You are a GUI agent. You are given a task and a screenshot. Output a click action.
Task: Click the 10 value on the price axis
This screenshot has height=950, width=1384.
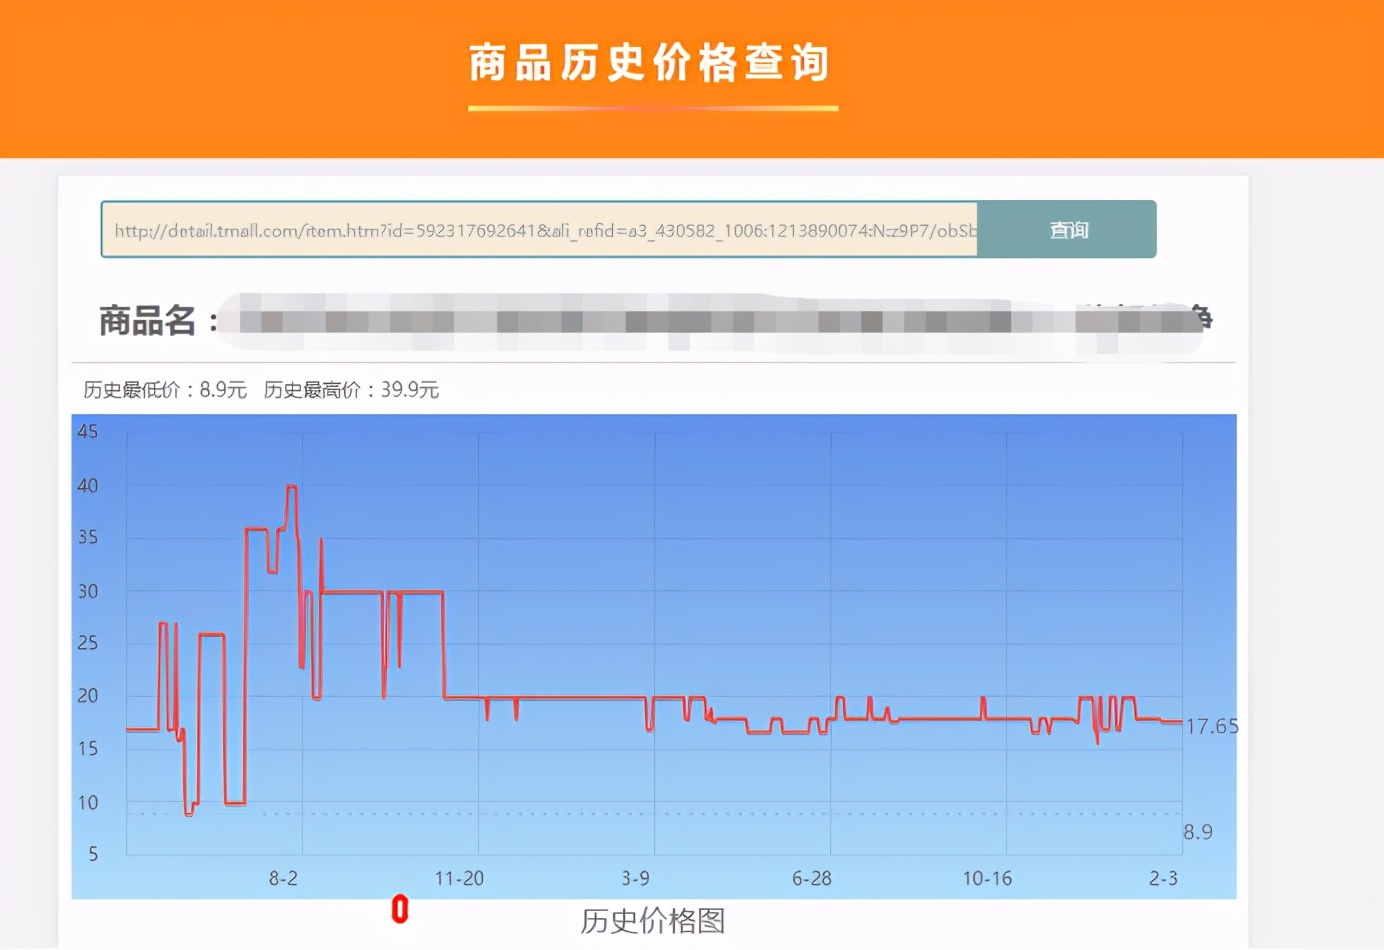click(88, 802)
